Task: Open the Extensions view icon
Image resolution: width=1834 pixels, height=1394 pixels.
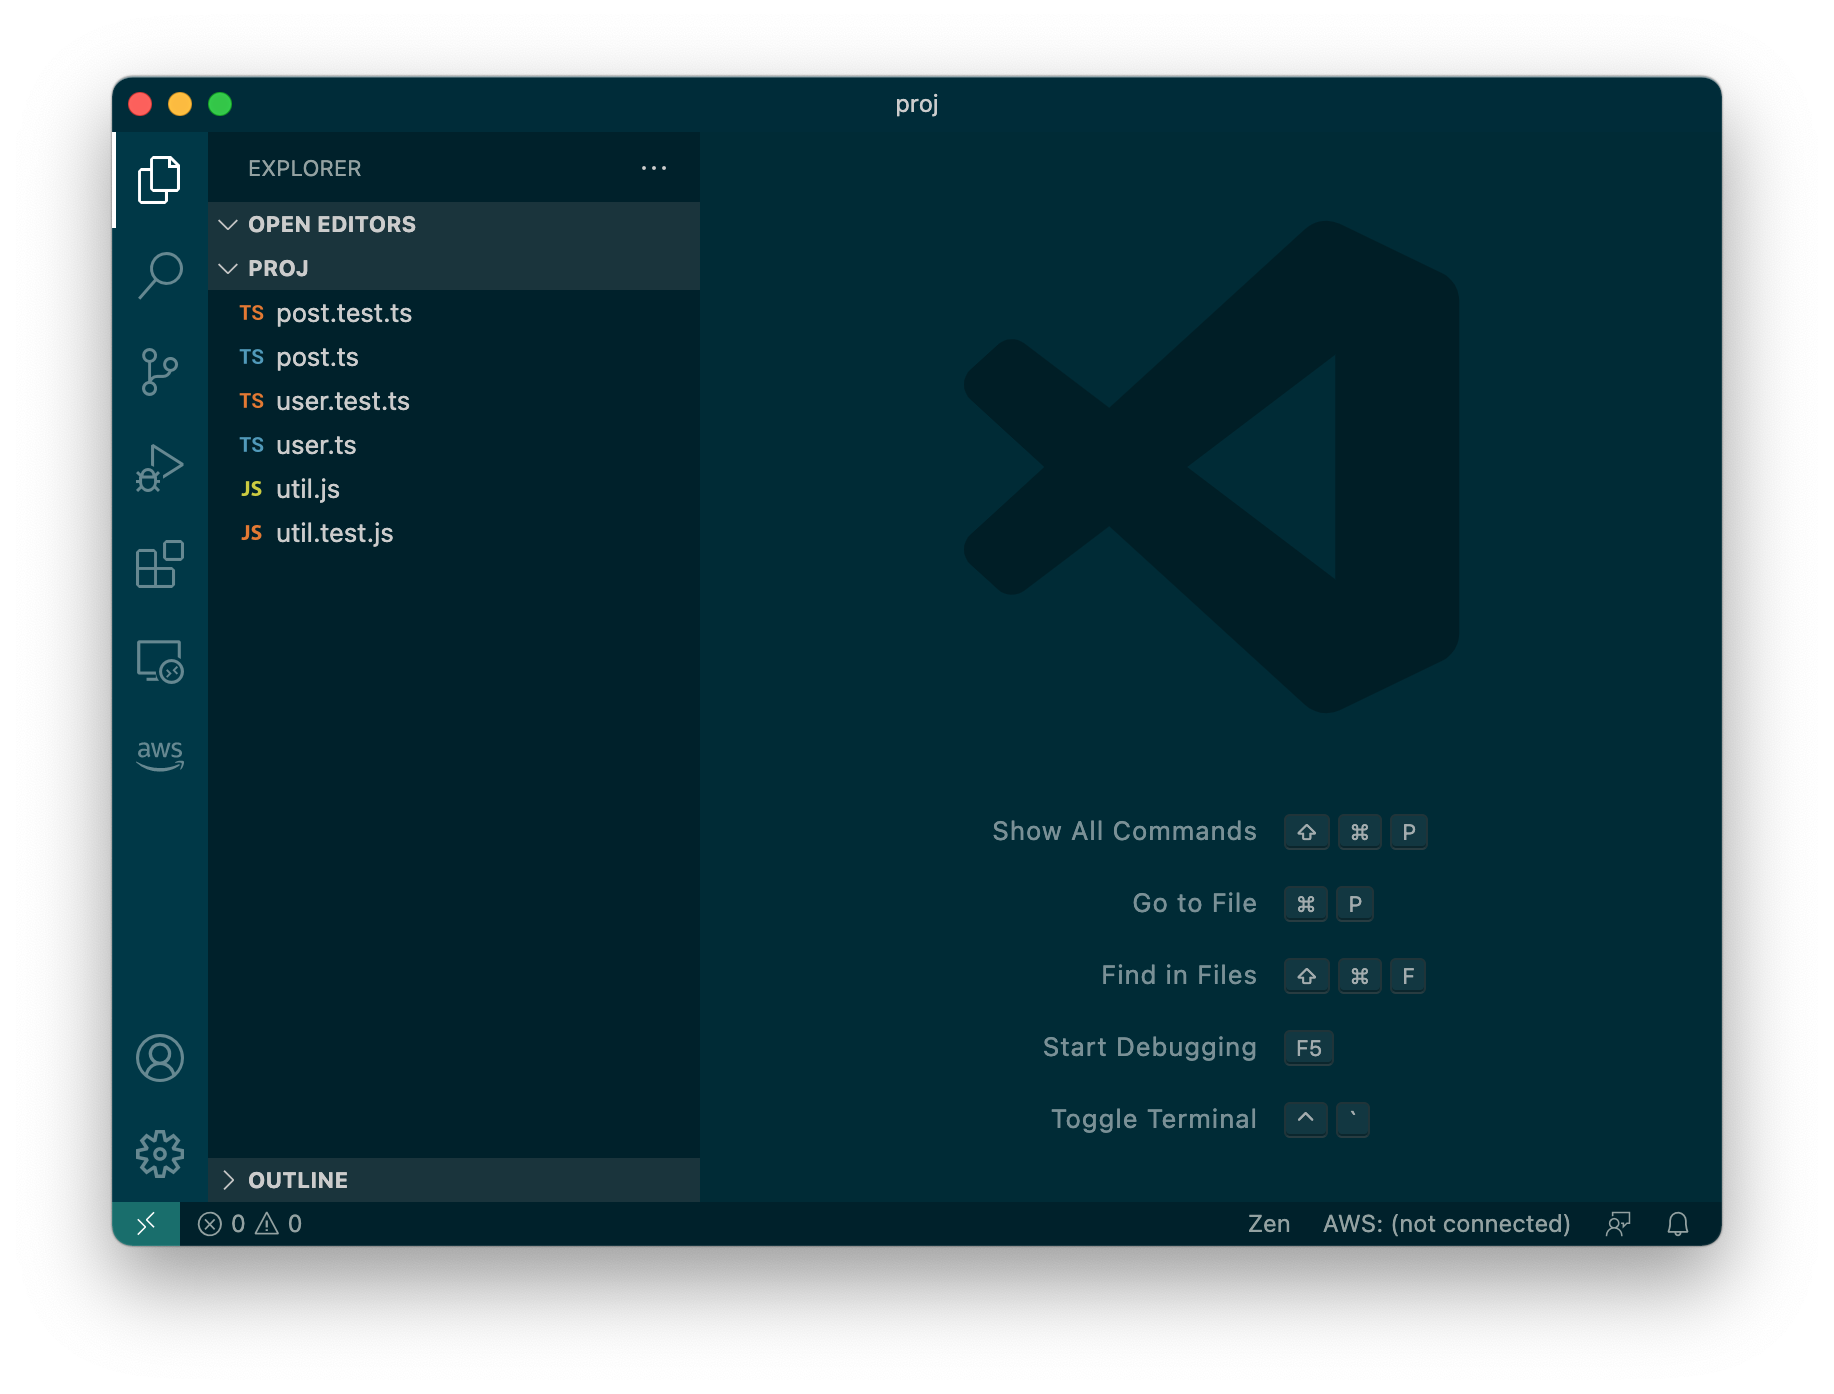Action: click(160, 564)
